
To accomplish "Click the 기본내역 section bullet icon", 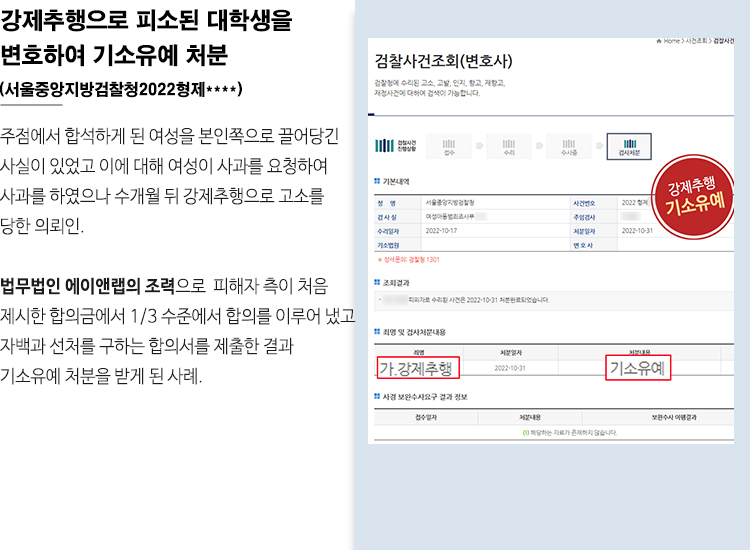I will click(x=377, y=182).
